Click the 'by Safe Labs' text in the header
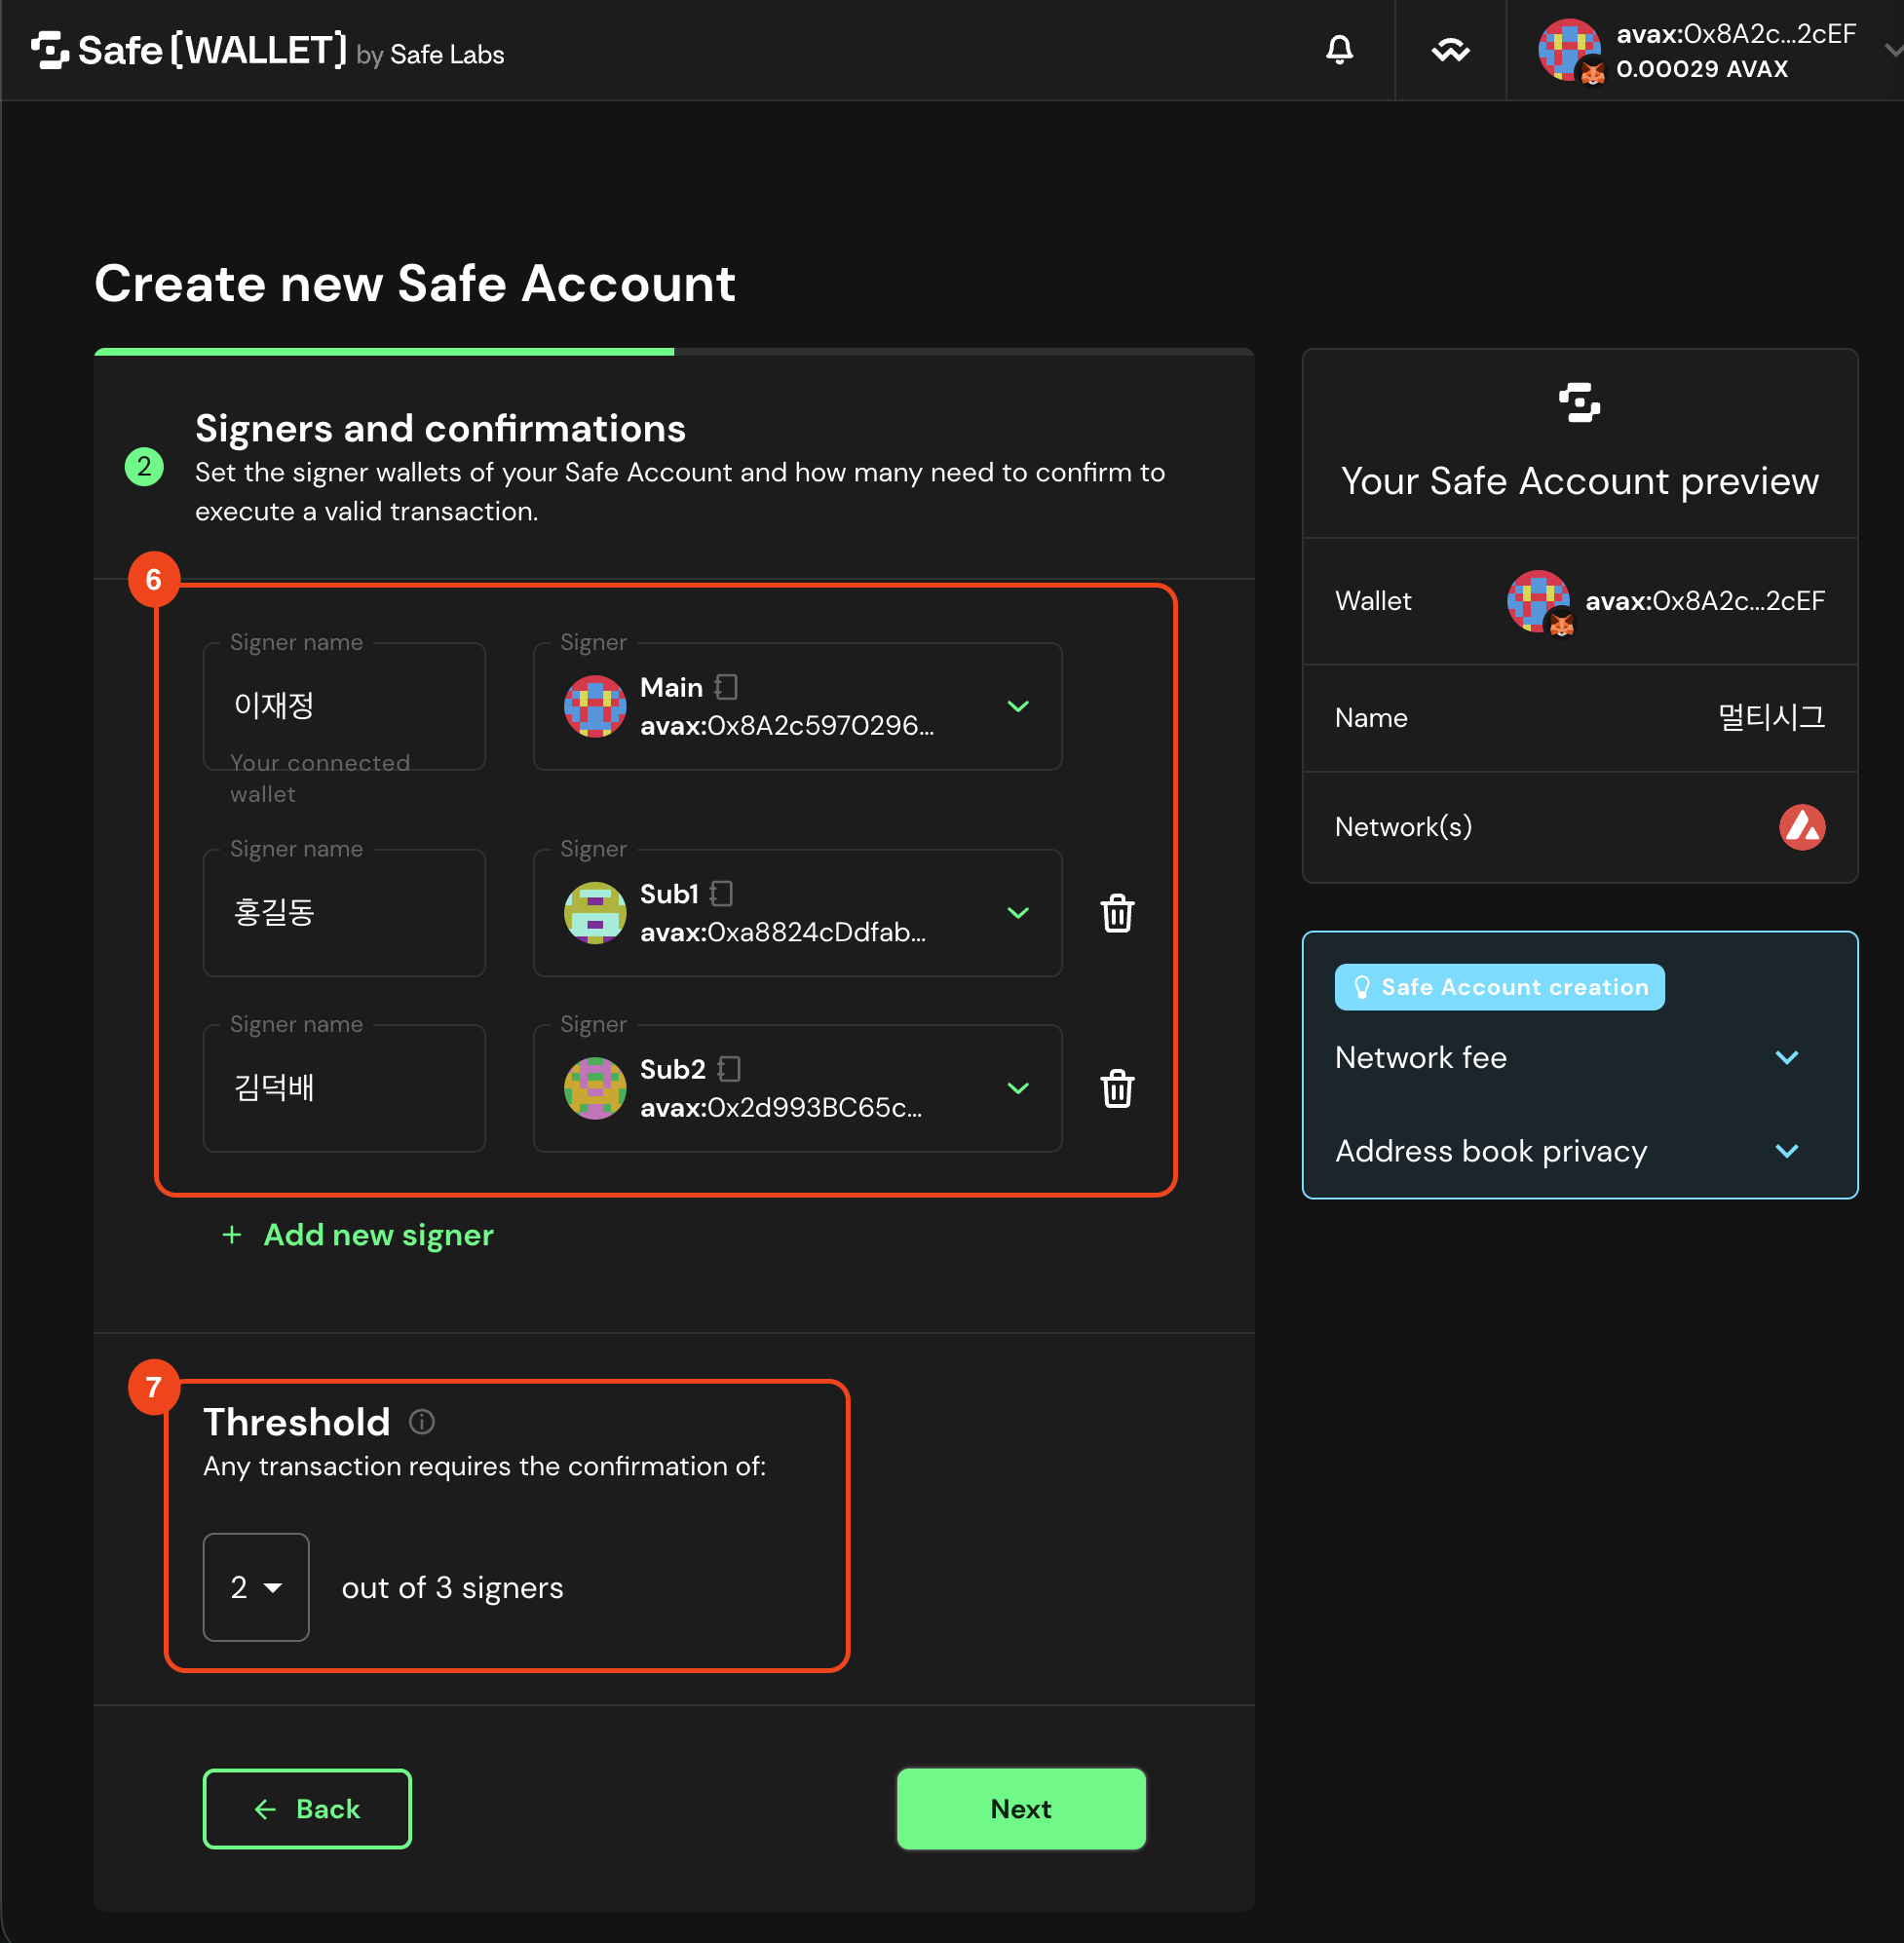 pyautogui.click(x=430, y=55)
